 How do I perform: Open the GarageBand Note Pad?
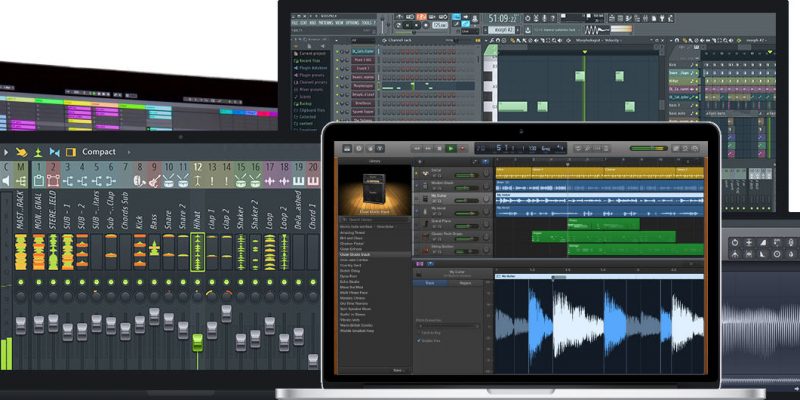click(676, 148)
